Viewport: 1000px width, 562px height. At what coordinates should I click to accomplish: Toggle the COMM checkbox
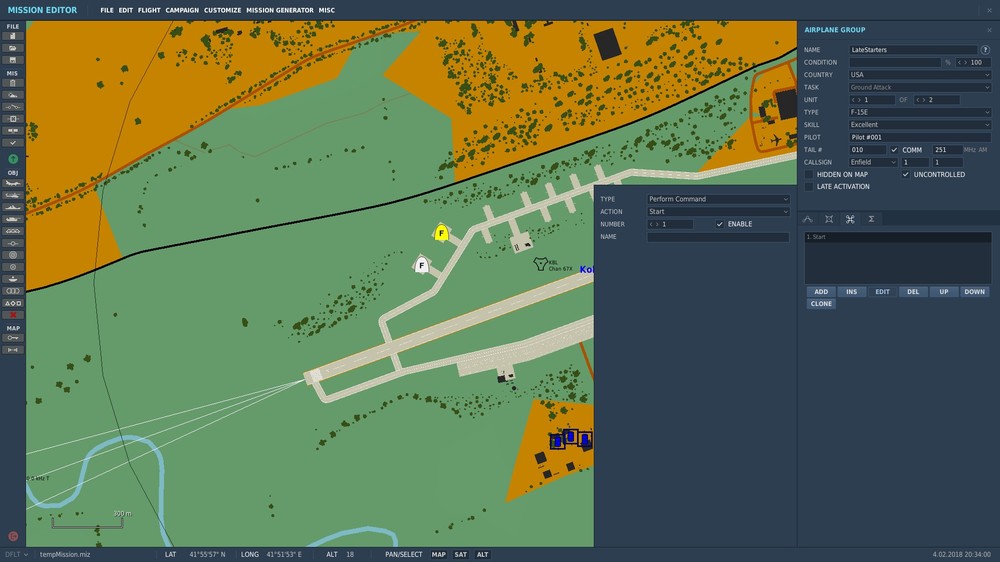[x=894, y=150]
